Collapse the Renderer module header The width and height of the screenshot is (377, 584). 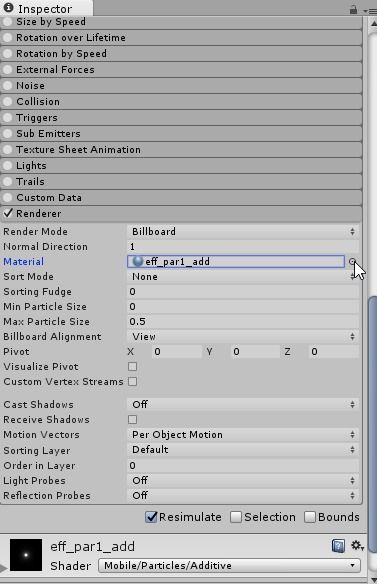click(x=181, y=213)
